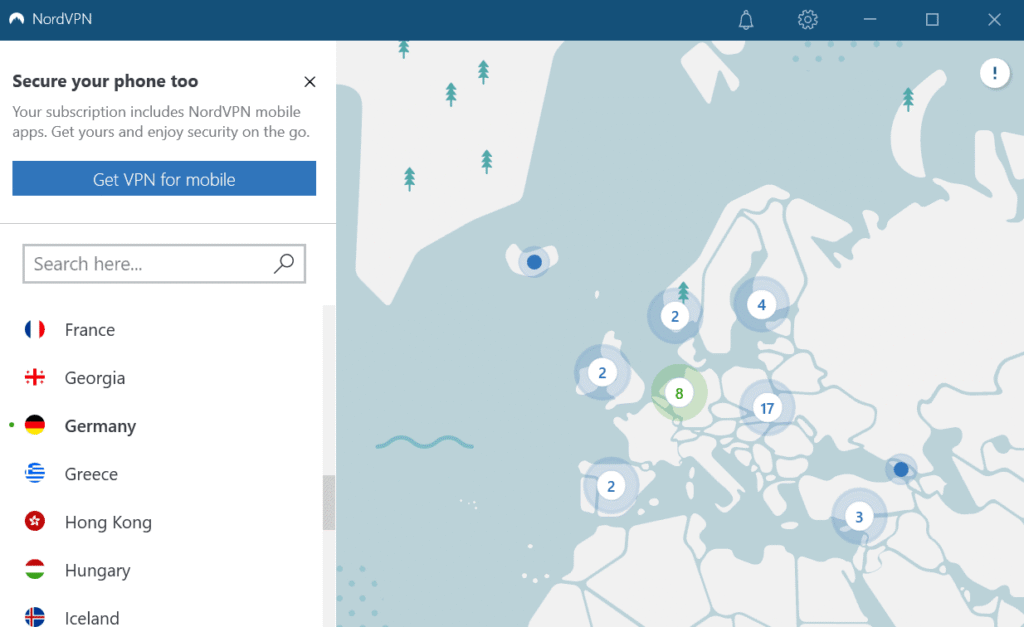This screenshot has height=627, width=1024.
Task: Click Get VPN for mobile
Action: (163, 178)
